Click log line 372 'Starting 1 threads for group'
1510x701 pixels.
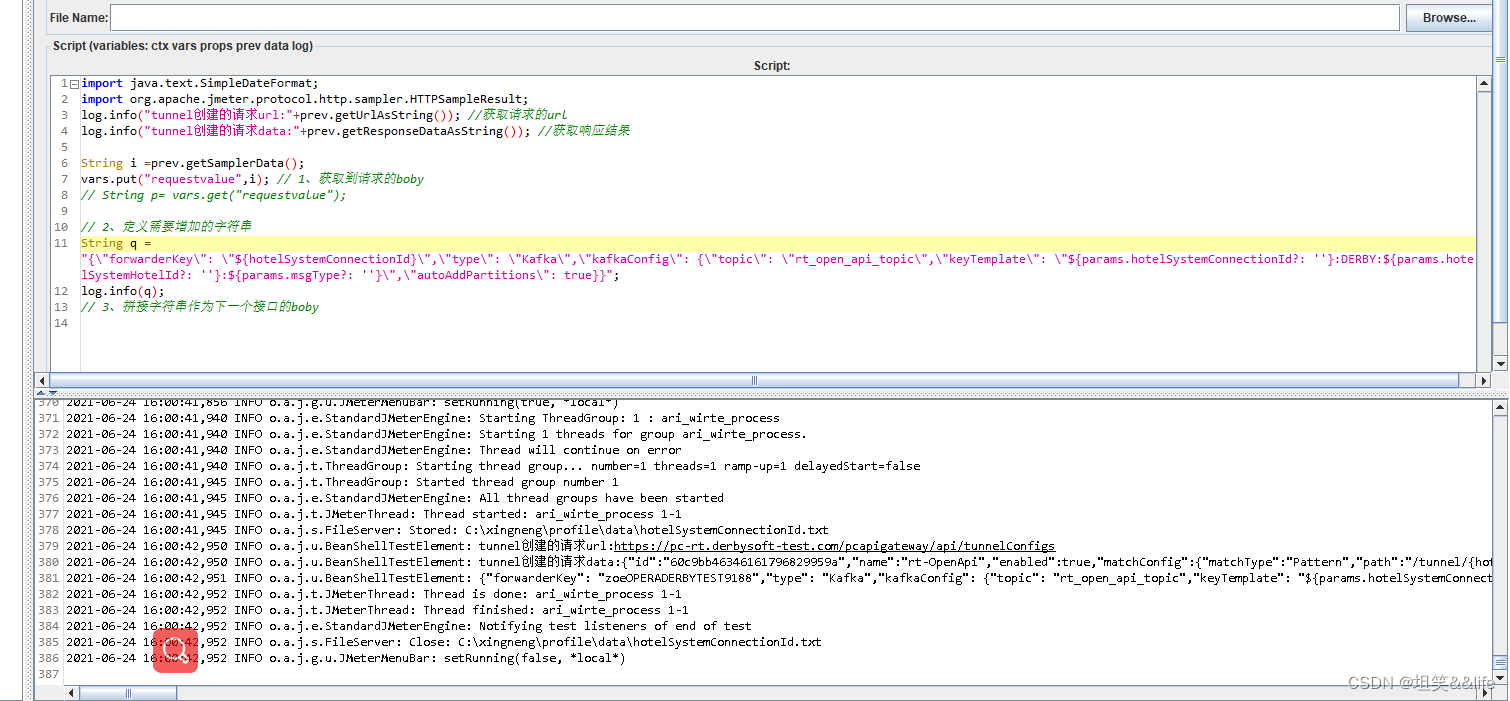pyautogui.click(x=436, y=434)
